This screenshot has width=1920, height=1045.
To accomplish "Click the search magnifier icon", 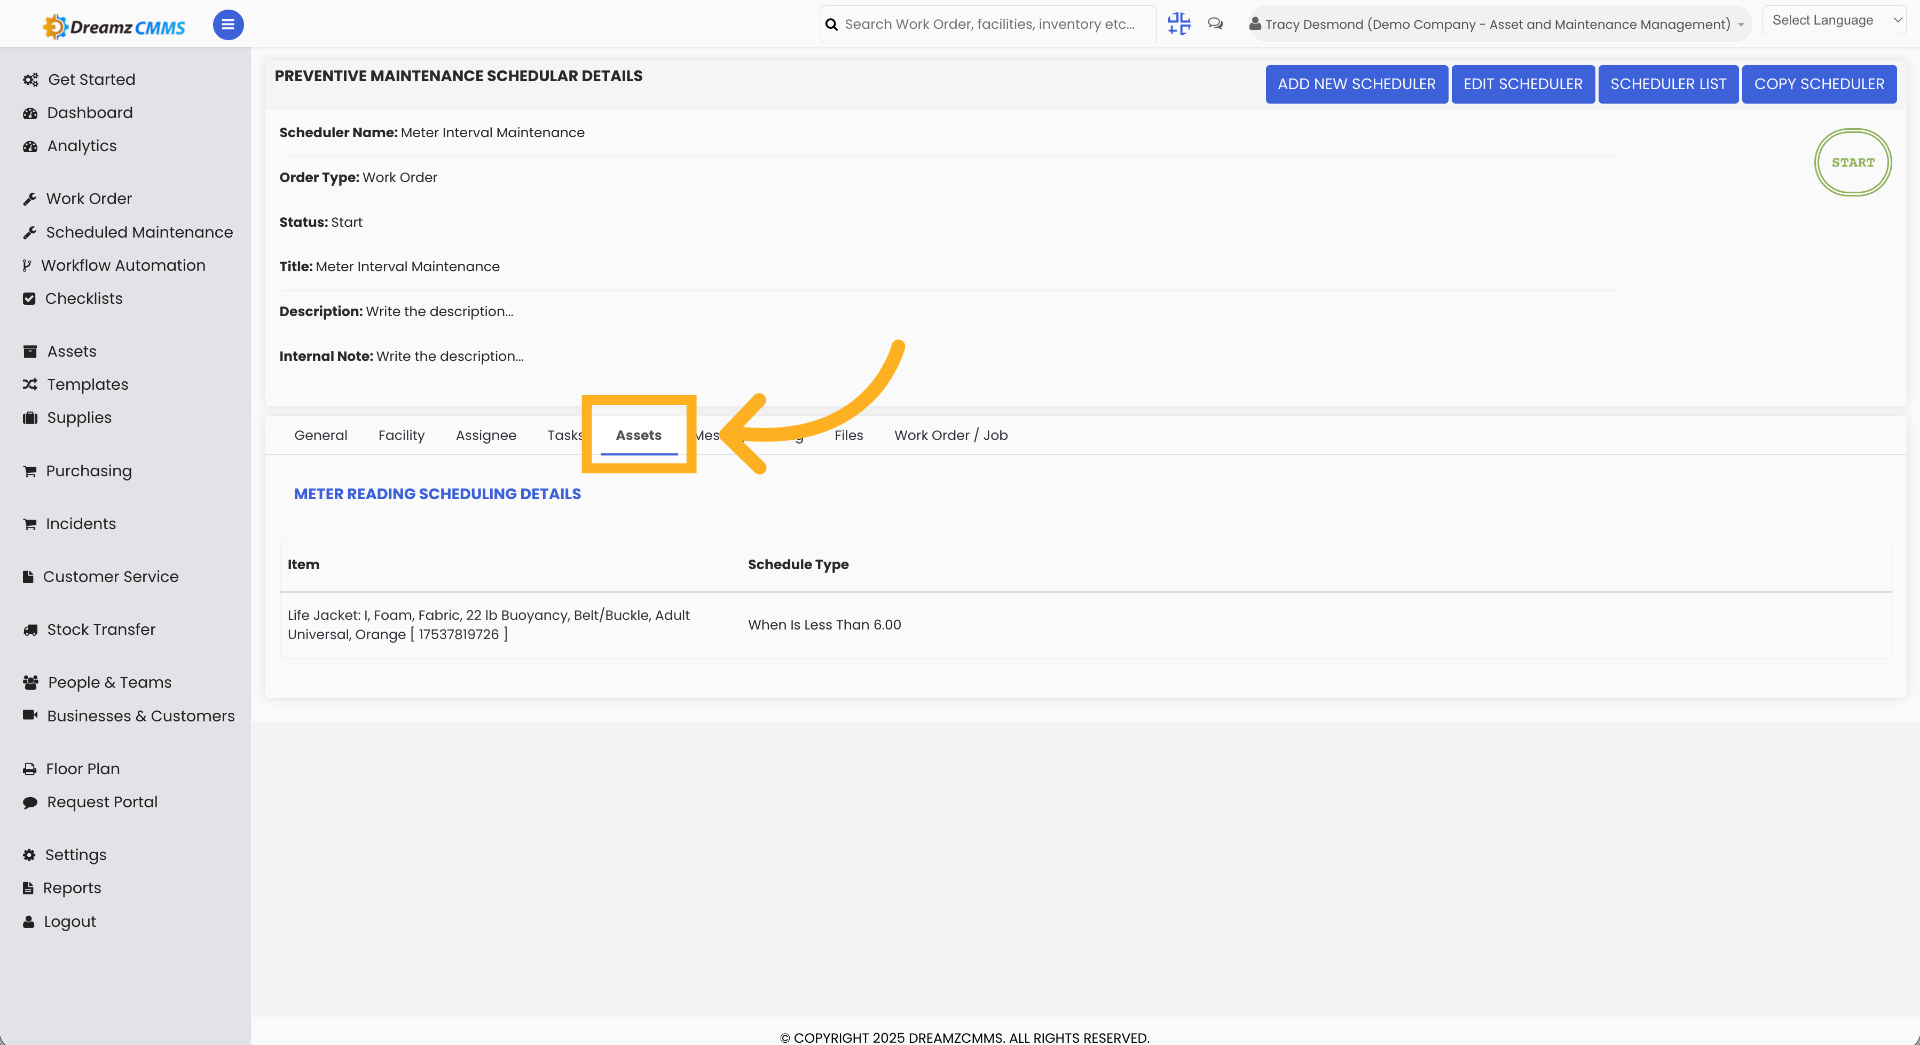I will 831,25.
